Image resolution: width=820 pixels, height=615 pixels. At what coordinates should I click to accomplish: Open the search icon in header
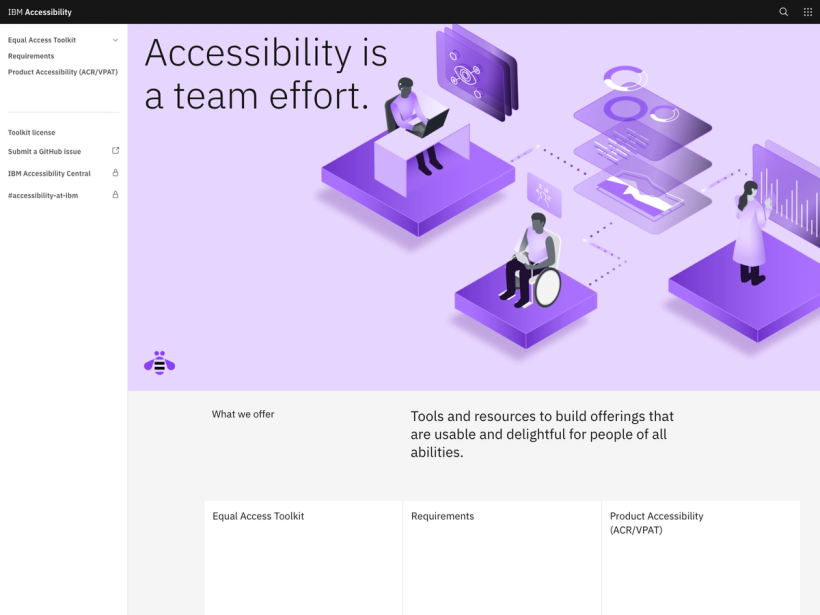point(783,12)
